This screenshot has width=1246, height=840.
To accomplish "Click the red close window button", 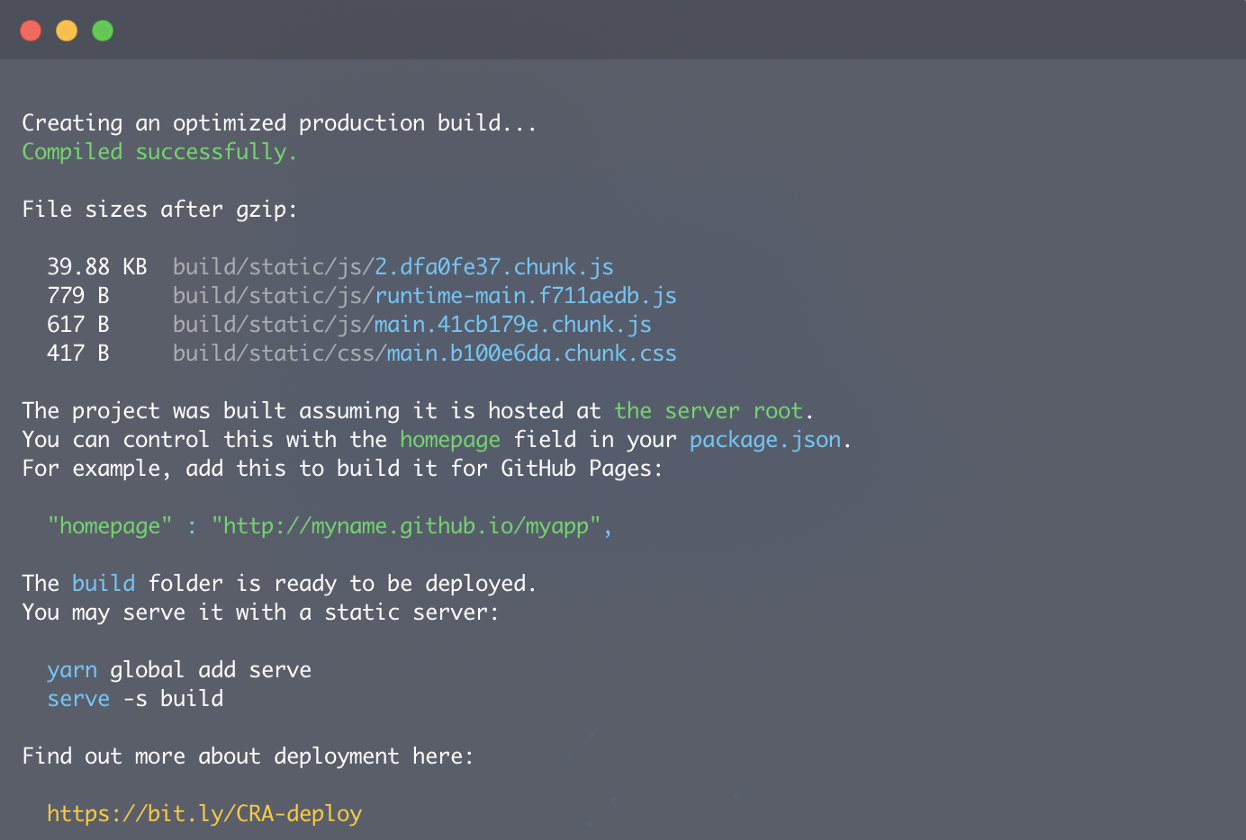I will (x=31, y=31).
